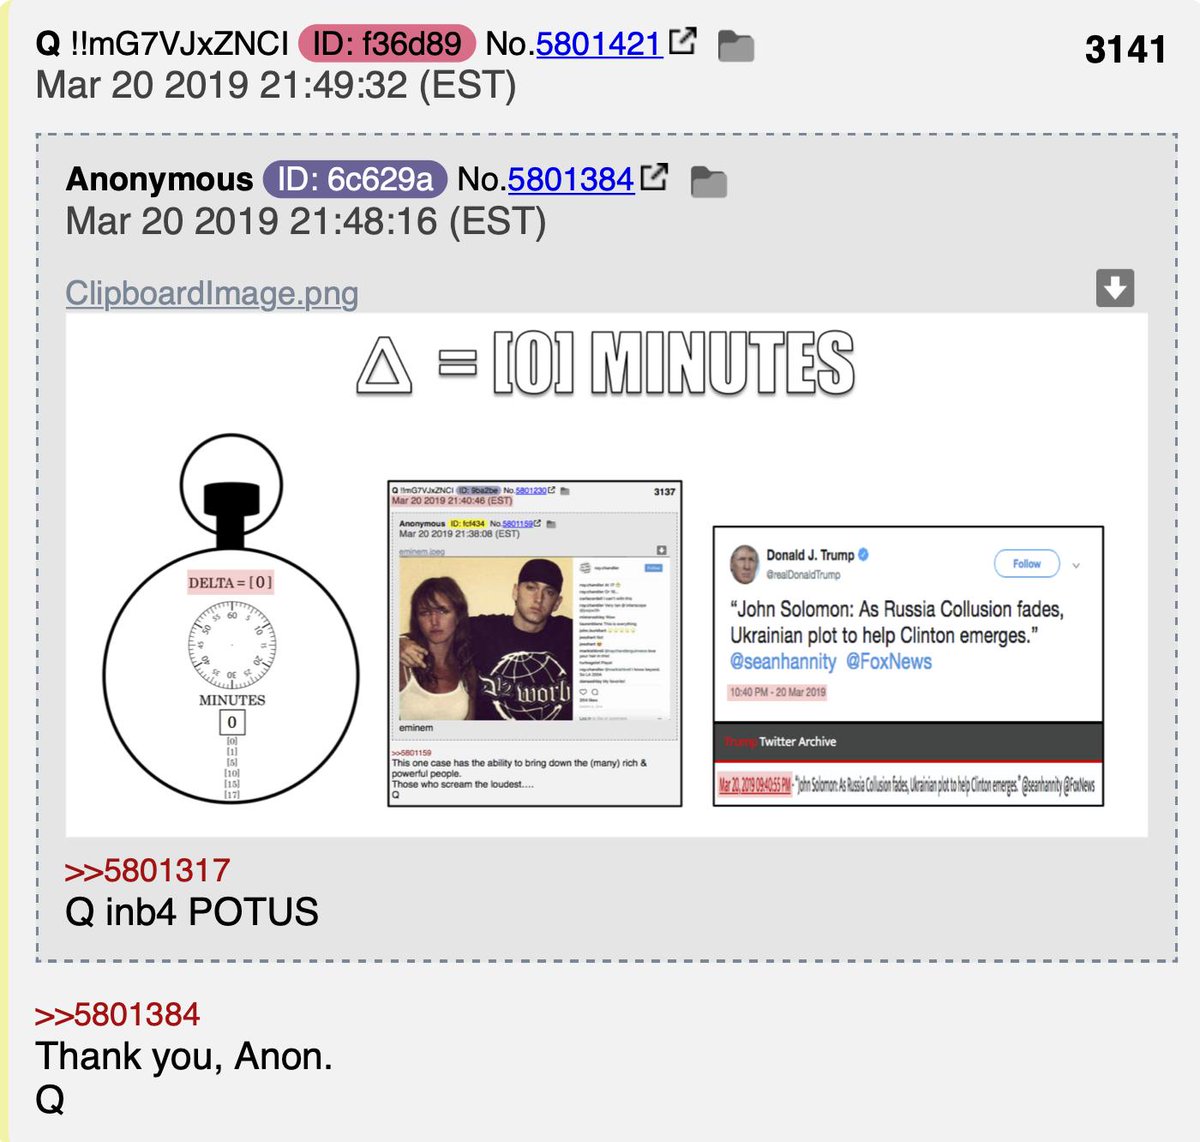The width and height of the screenshot is (1200, 1142).
Task: Click the stopwatch DELTA graphic
Action: 231,618
